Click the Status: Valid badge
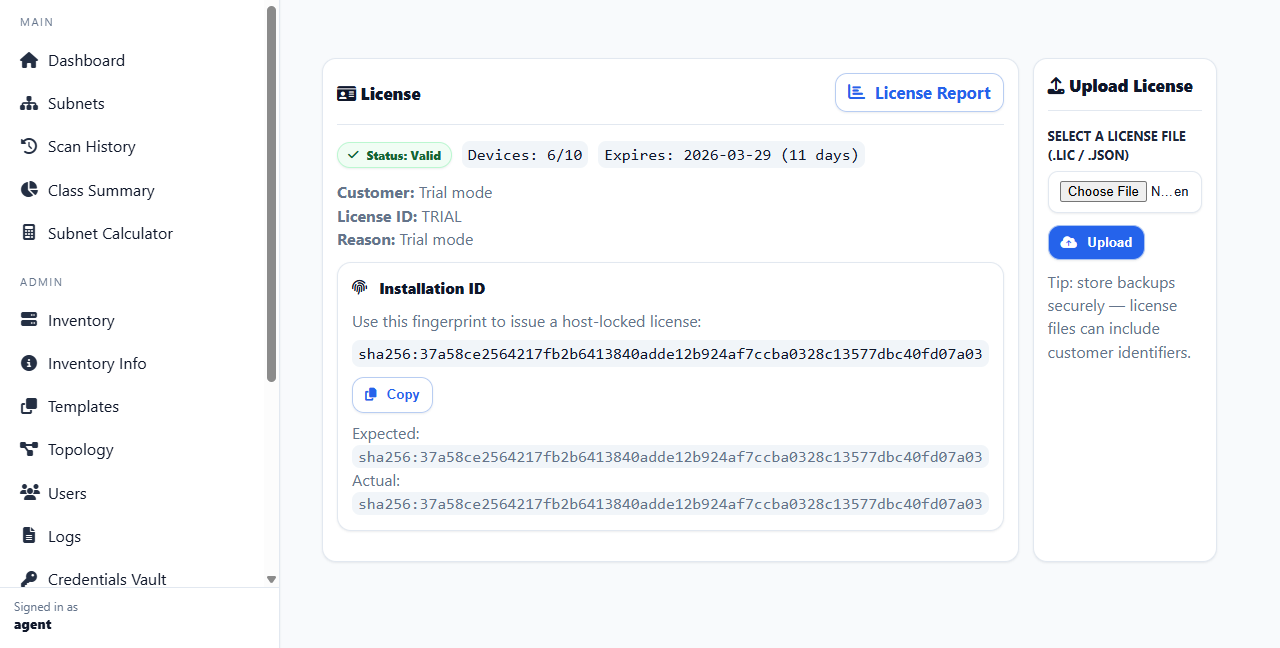This screenshot has width=1280, height=648. point(394,155)
